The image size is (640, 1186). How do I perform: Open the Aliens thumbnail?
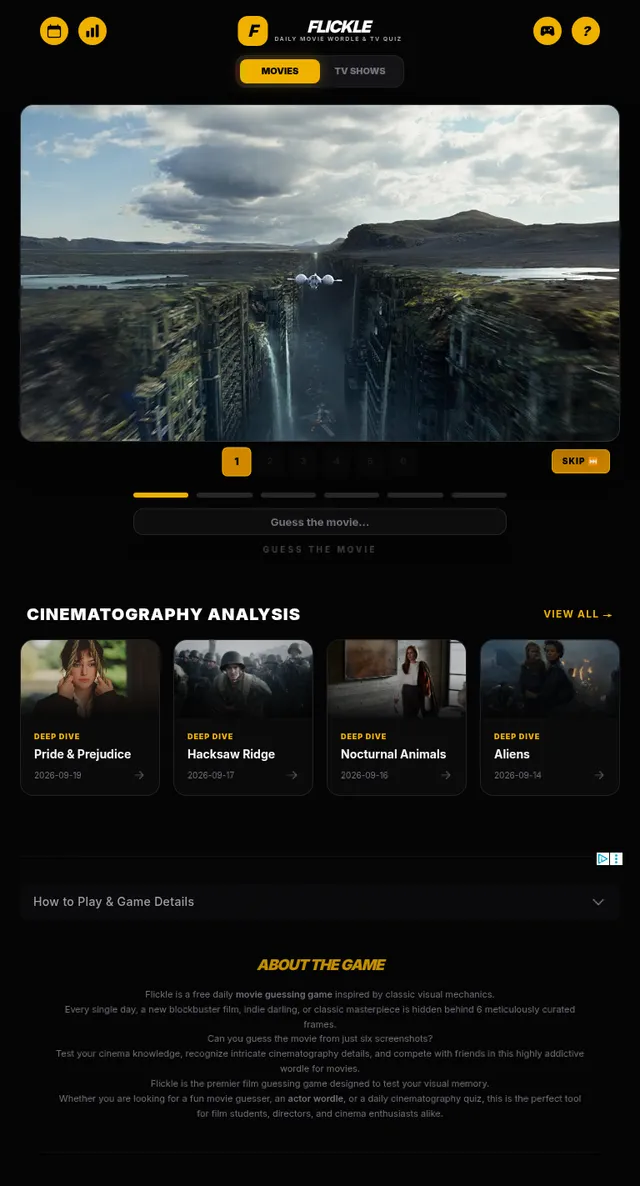click(x=550, y=678)
